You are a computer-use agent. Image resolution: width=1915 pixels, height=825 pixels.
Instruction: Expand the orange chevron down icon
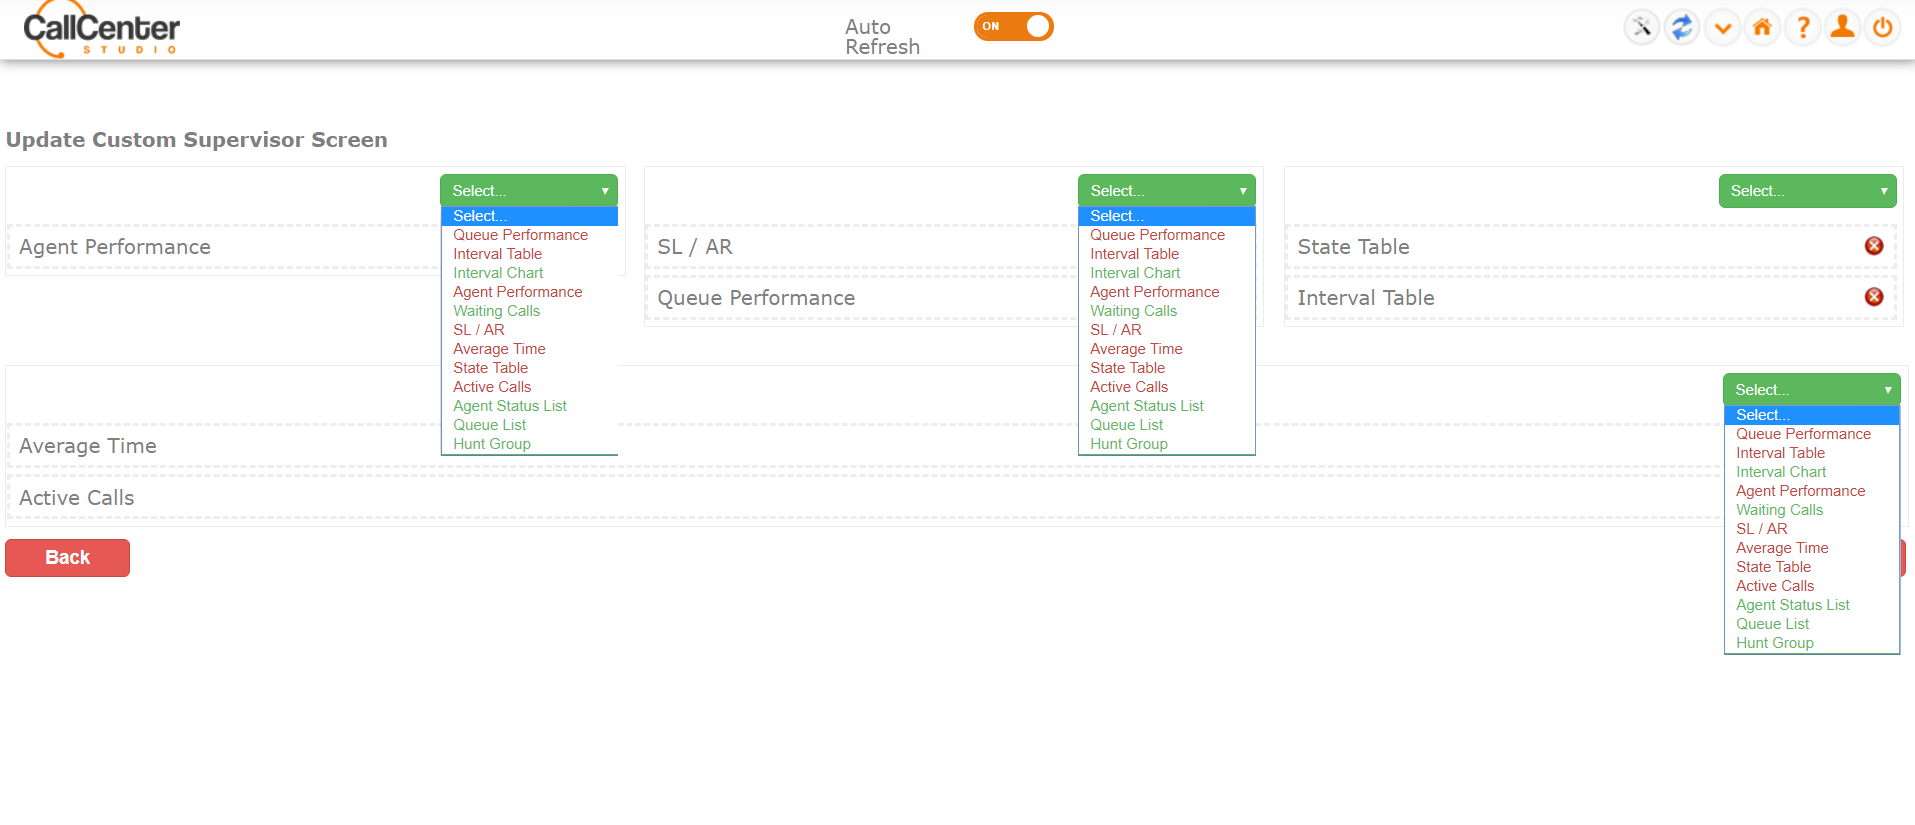1722,27
